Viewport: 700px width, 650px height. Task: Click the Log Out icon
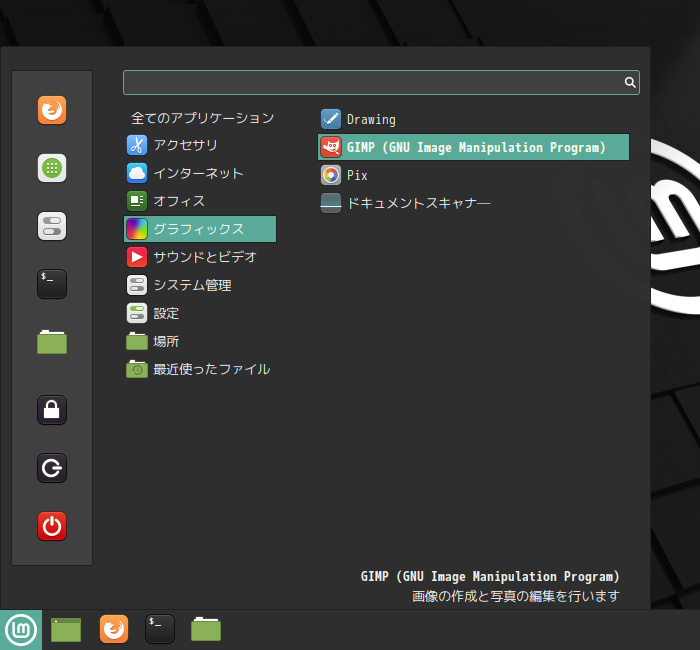click(x=52, y=468)
